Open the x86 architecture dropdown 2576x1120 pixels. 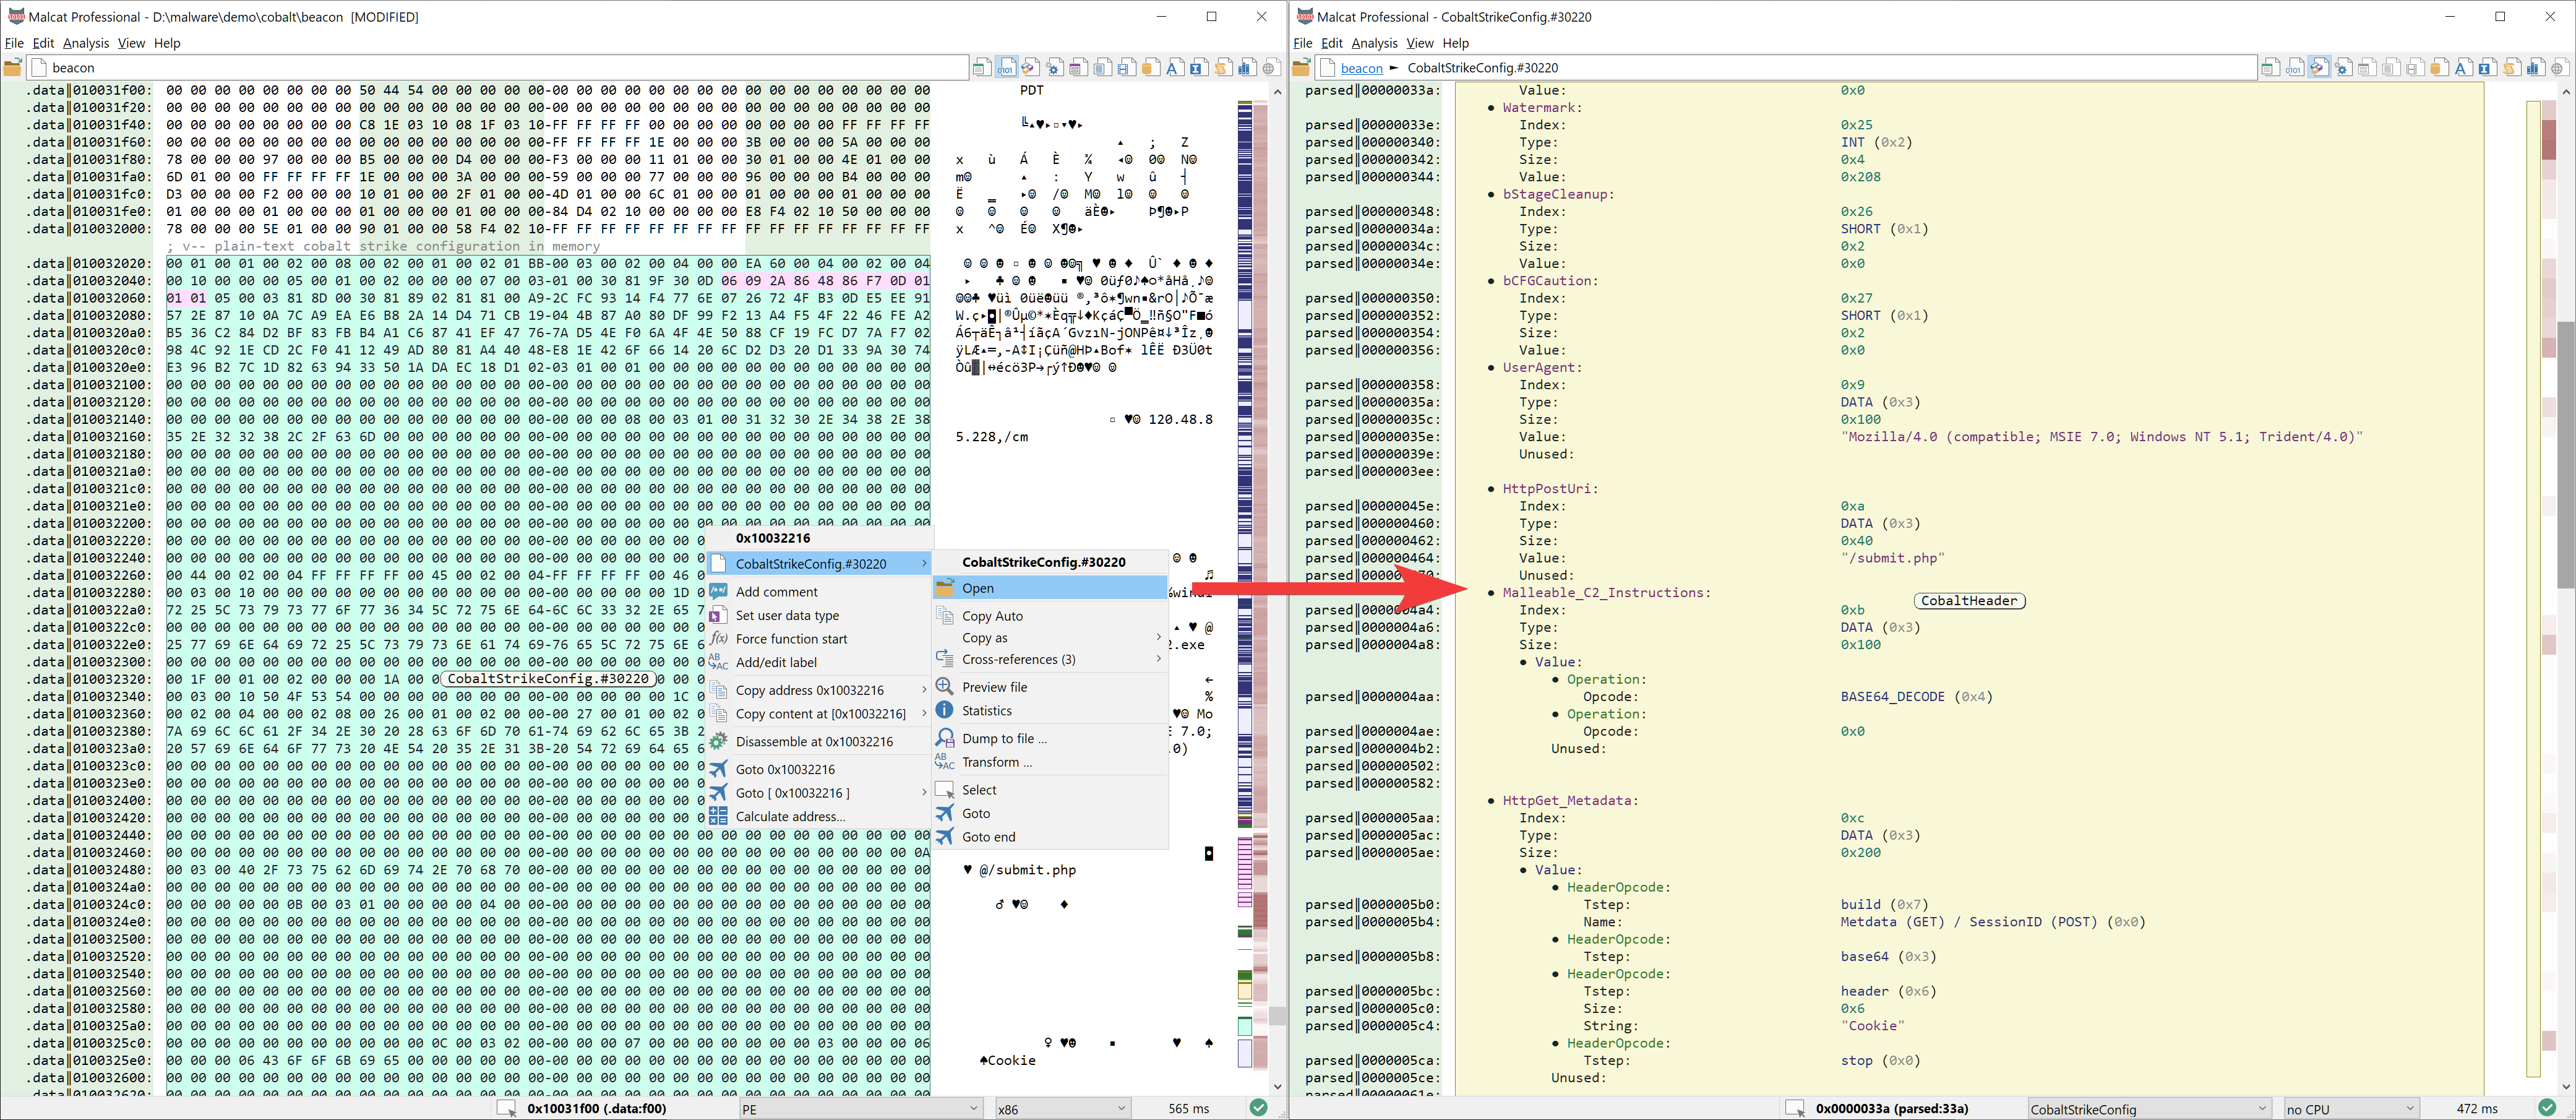pos(1062,1109)
